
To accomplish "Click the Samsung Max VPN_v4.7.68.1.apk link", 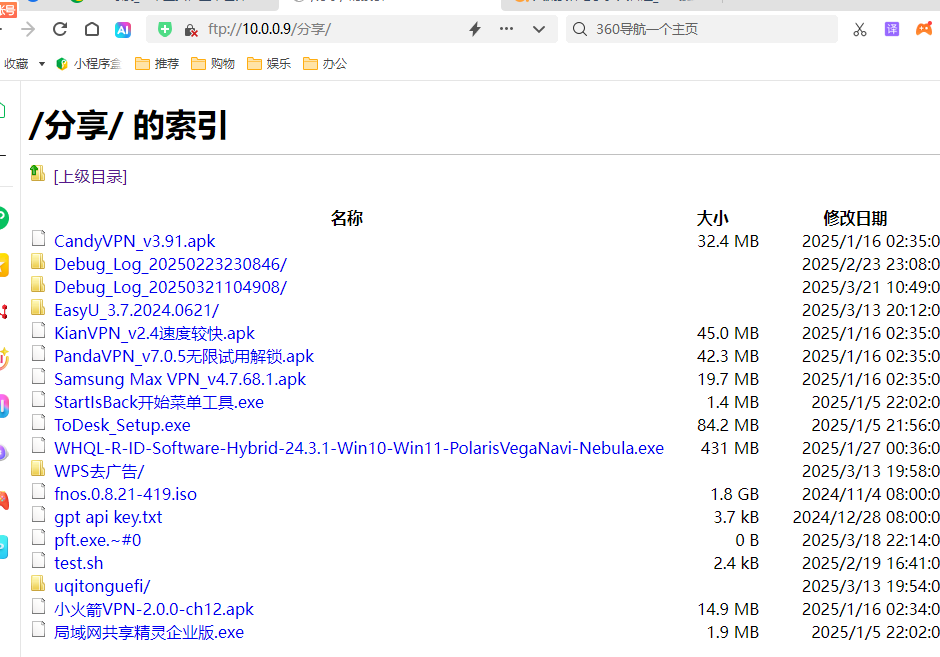I will click(180, 379).
